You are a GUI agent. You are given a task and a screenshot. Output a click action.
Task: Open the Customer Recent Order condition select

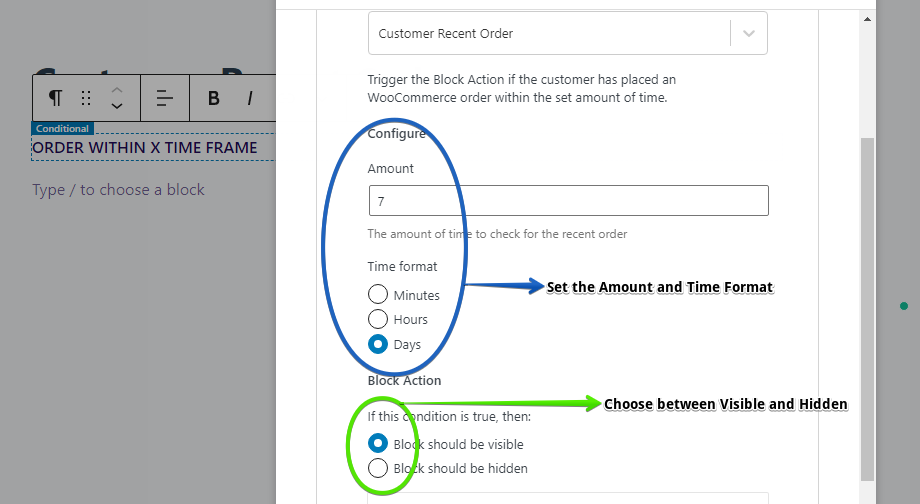coord(567,33)
